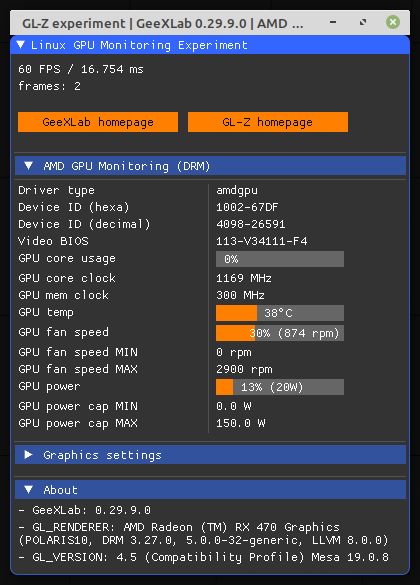Viewport: 420px width, 585px height.
Task: Select the 'Video BIOS' label
Action: 53,241
